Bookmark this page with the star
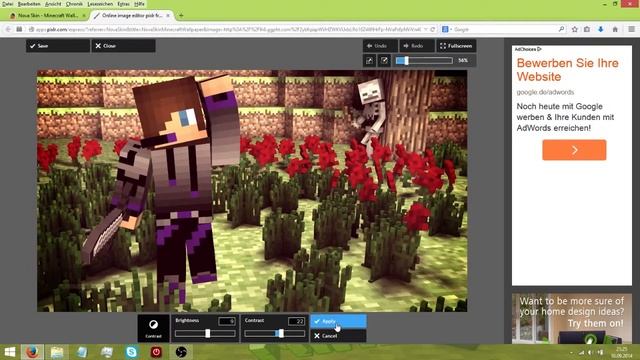Screen dimensions: 640x360 point(575,29)
